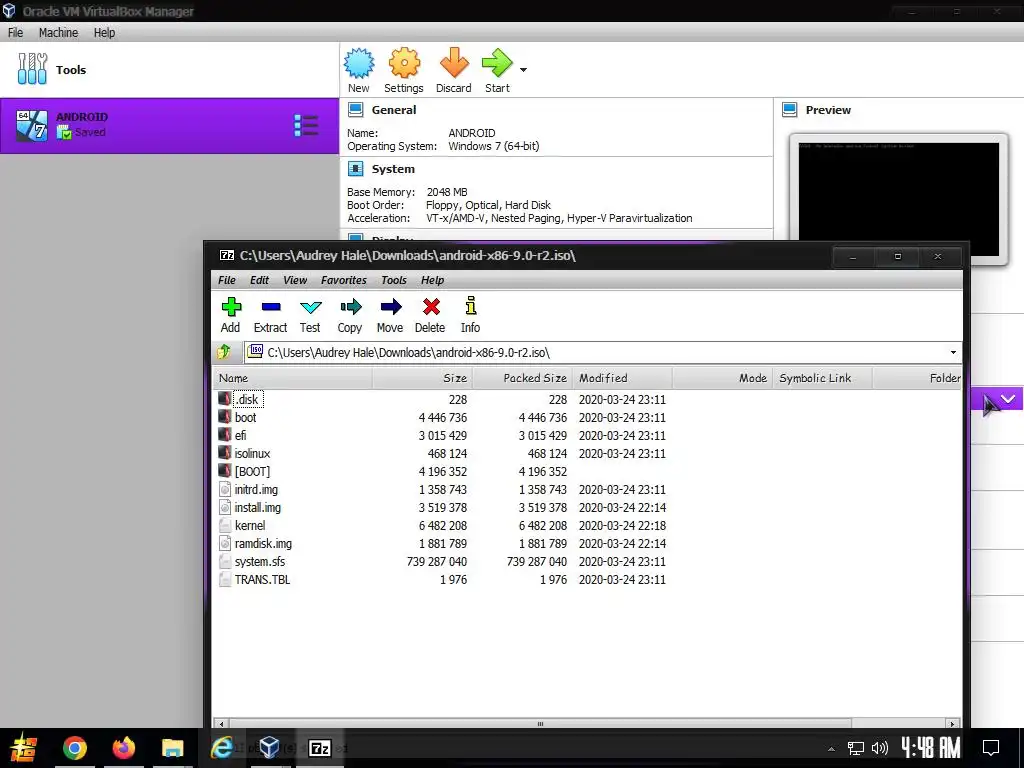Open Google Chrome from taskbar
This screenshot has width=1024, height=768.
75,748
